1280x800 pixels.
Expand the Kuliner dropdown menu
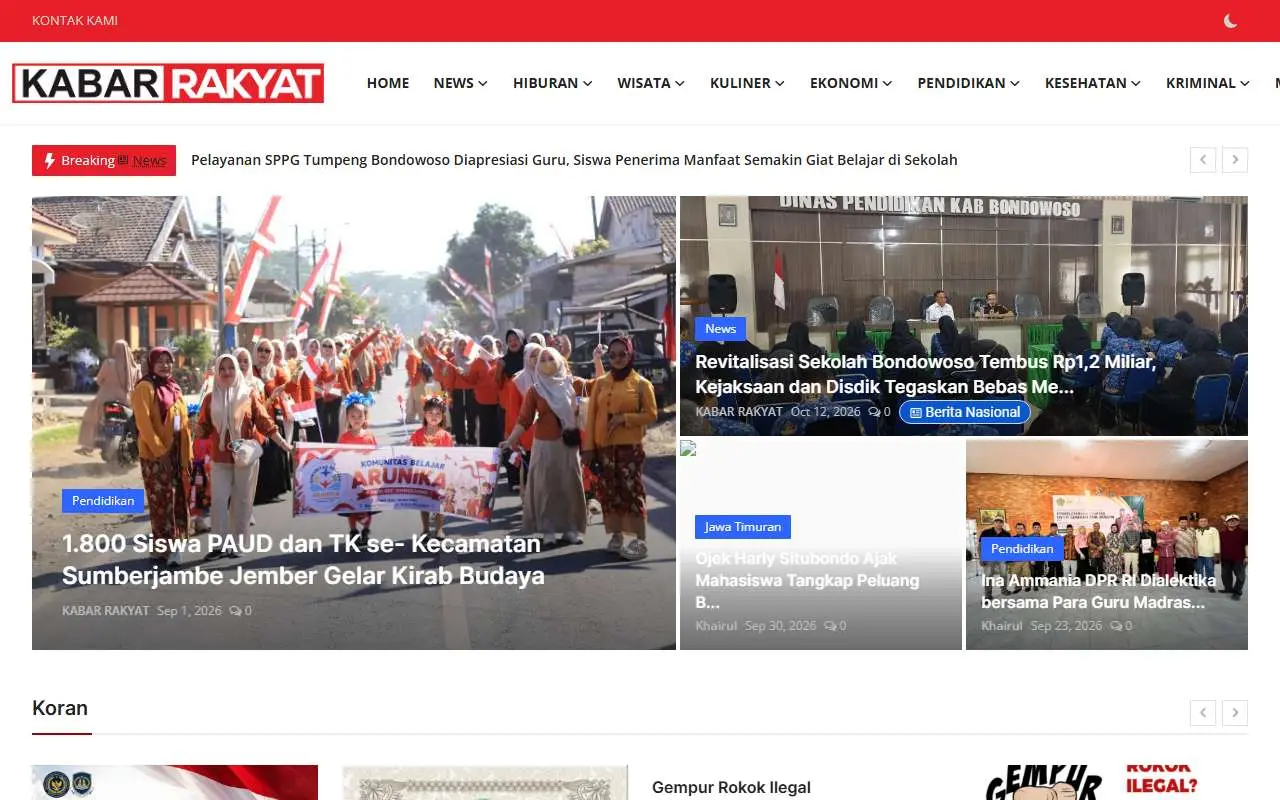[x=747, y=83]
